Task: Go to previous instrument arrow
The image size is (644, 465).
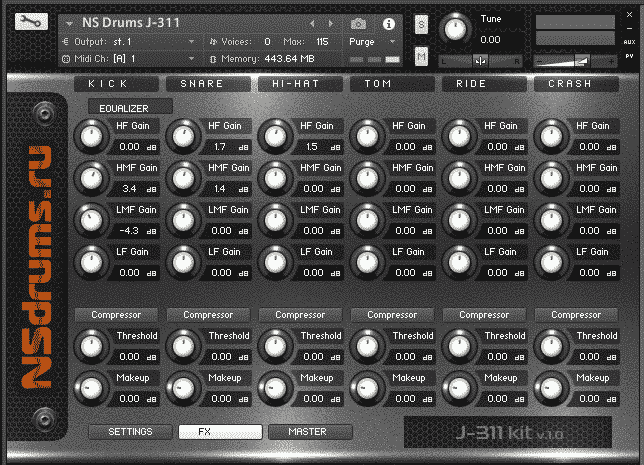Action: [313, 24]
